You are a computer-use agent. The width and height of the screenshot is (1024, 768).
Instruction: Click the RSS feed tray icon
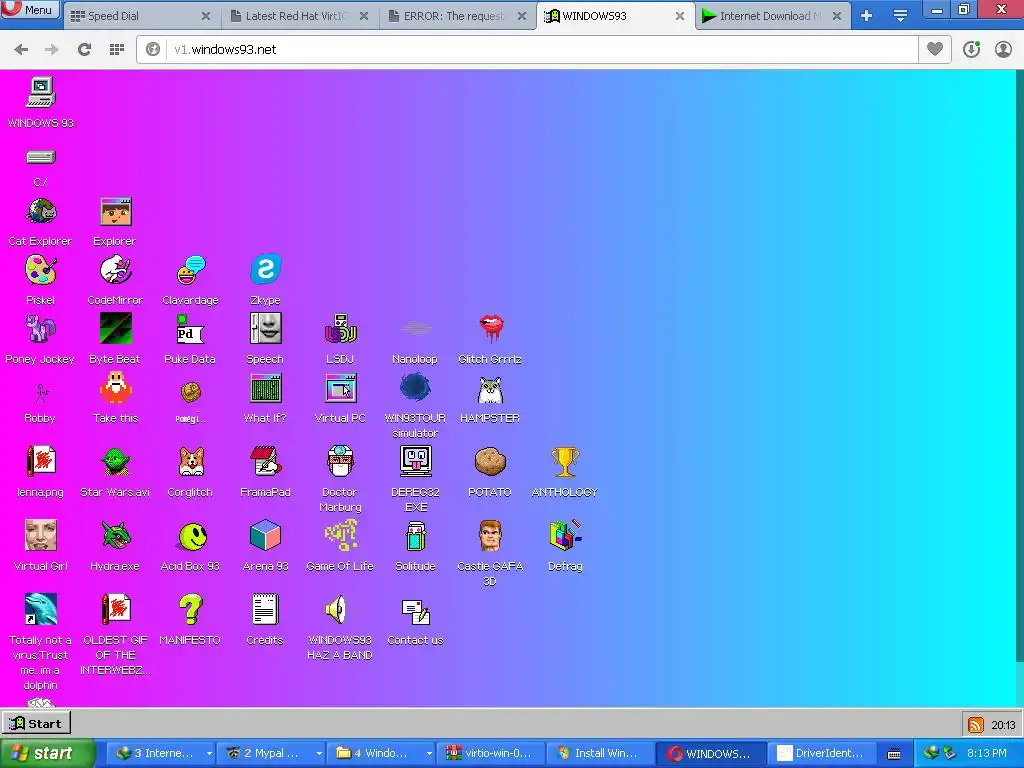pos(976,724)
